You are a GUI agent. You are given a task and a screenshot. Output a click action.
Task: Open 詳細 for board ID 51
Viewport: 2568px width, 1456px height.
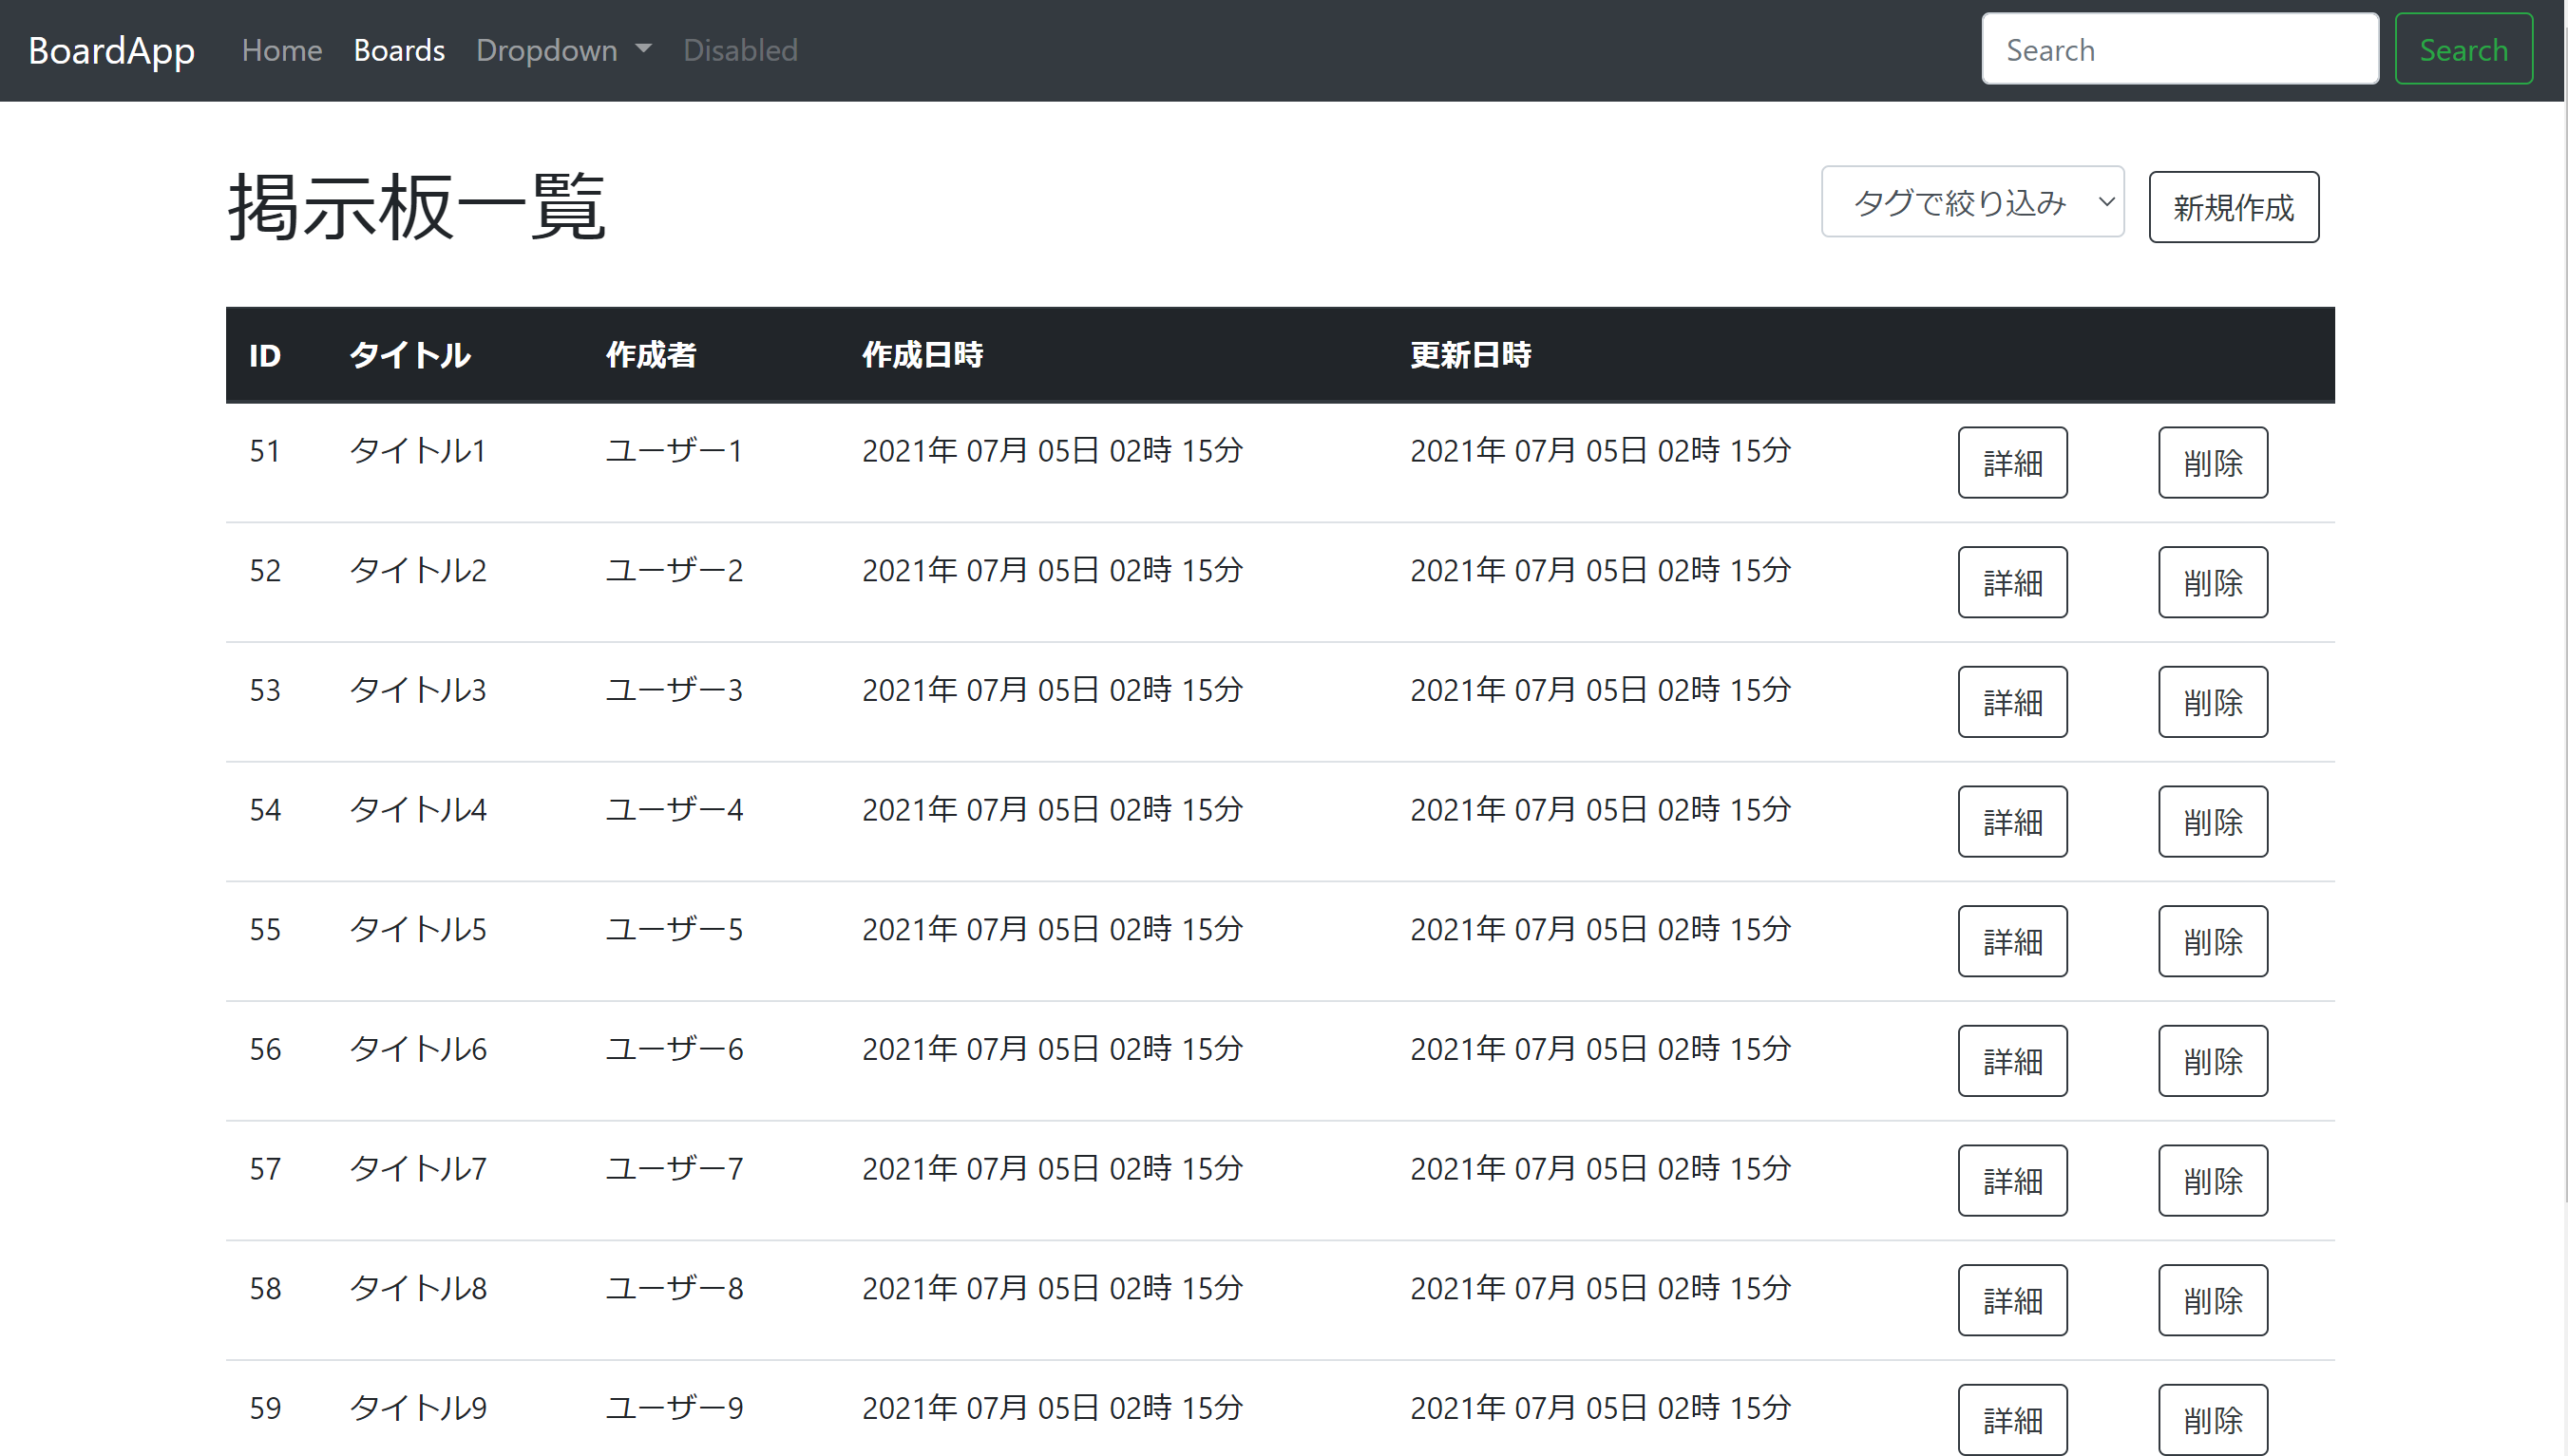[x=2011, y=463]
